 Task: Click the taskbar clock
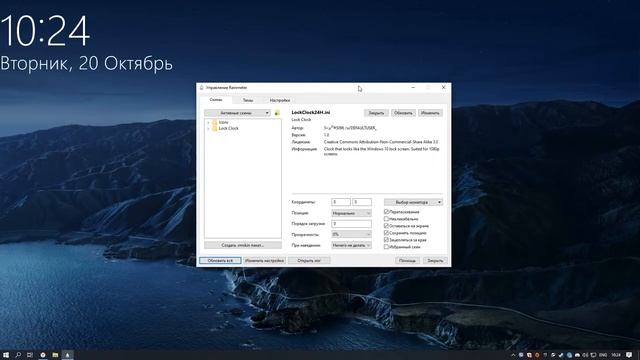pyautogui.click(x=616, y=355)
